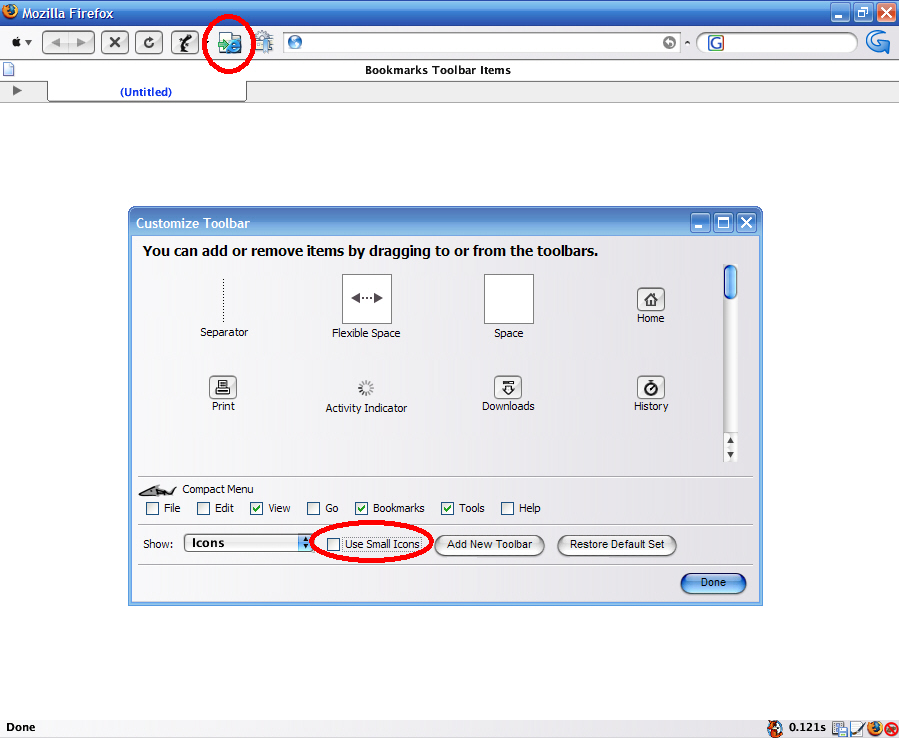Minimize the Customize Toolbar dialog
The image size is (899, 738).
point(699,222)
